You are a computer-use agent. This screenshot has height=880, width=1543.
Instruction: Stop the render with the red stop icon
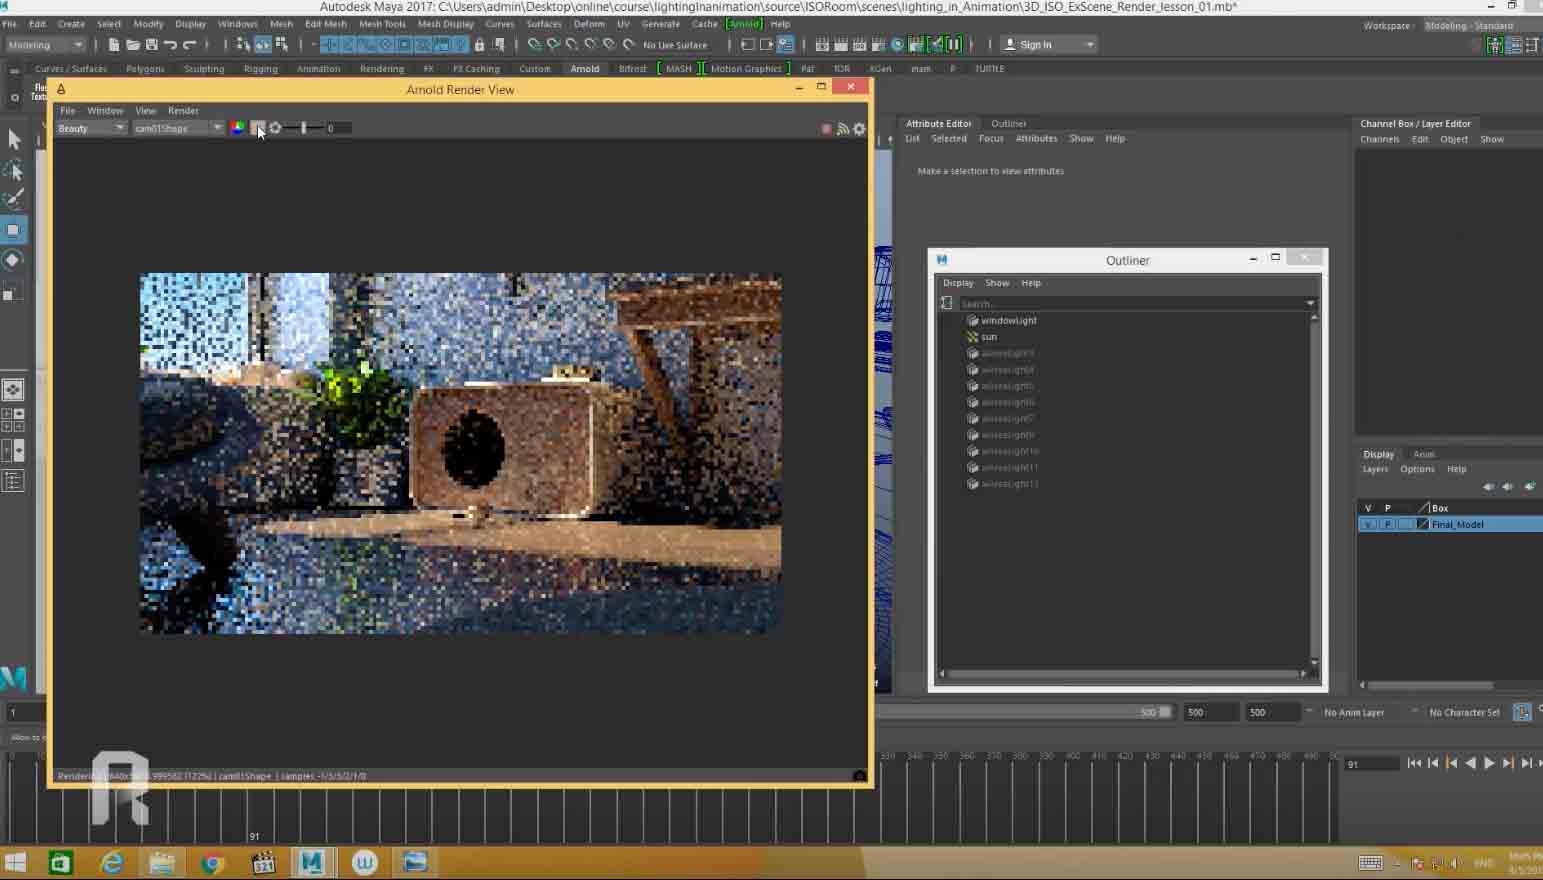click(x=826, y=129)
